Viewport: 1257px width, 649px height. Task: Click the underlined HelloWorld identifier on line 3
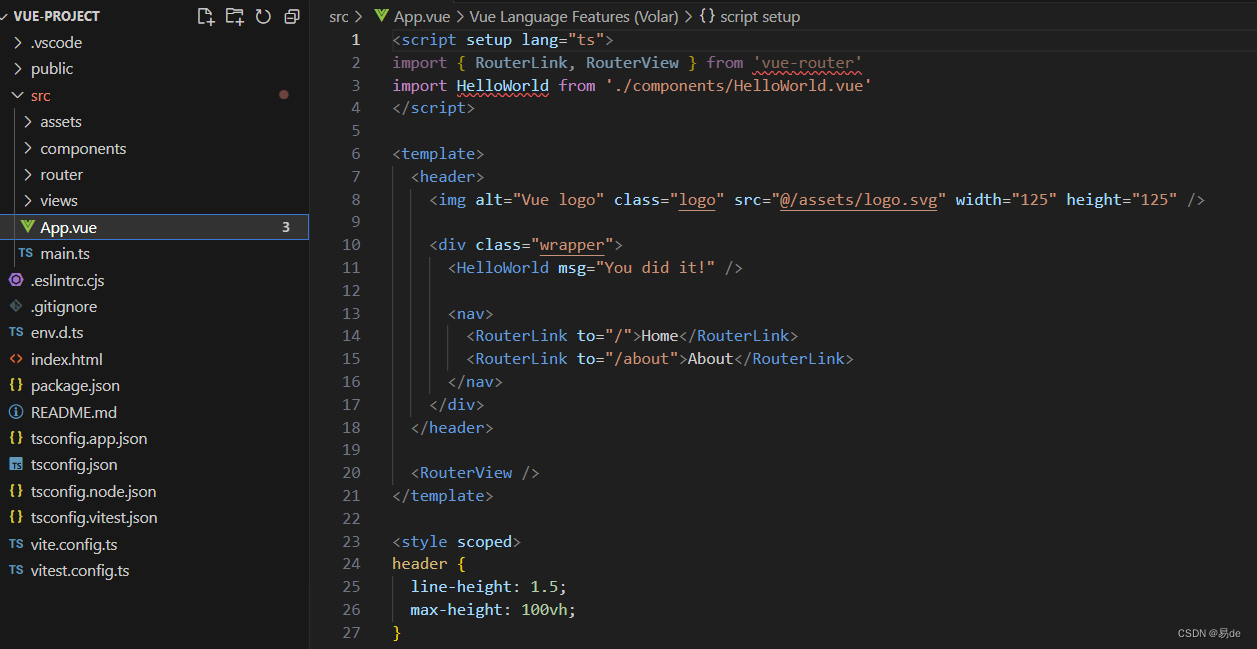coord(503,85)
